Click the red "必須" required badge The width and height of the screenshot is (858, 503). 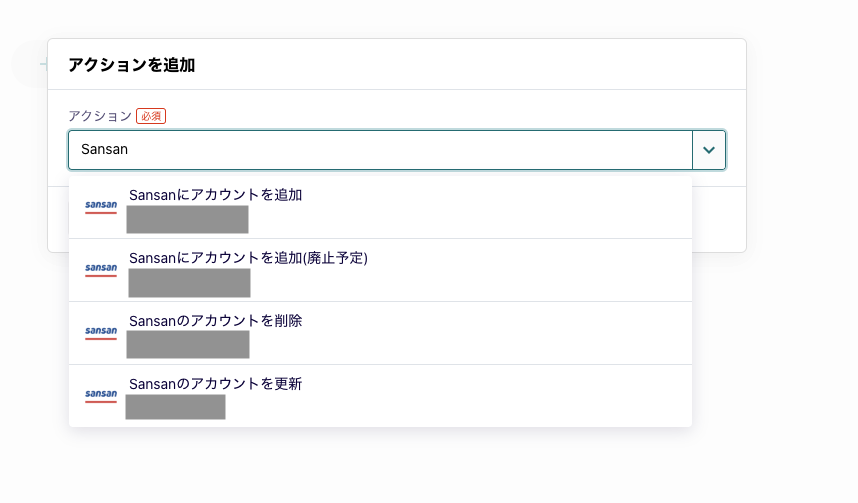(151, 116)
